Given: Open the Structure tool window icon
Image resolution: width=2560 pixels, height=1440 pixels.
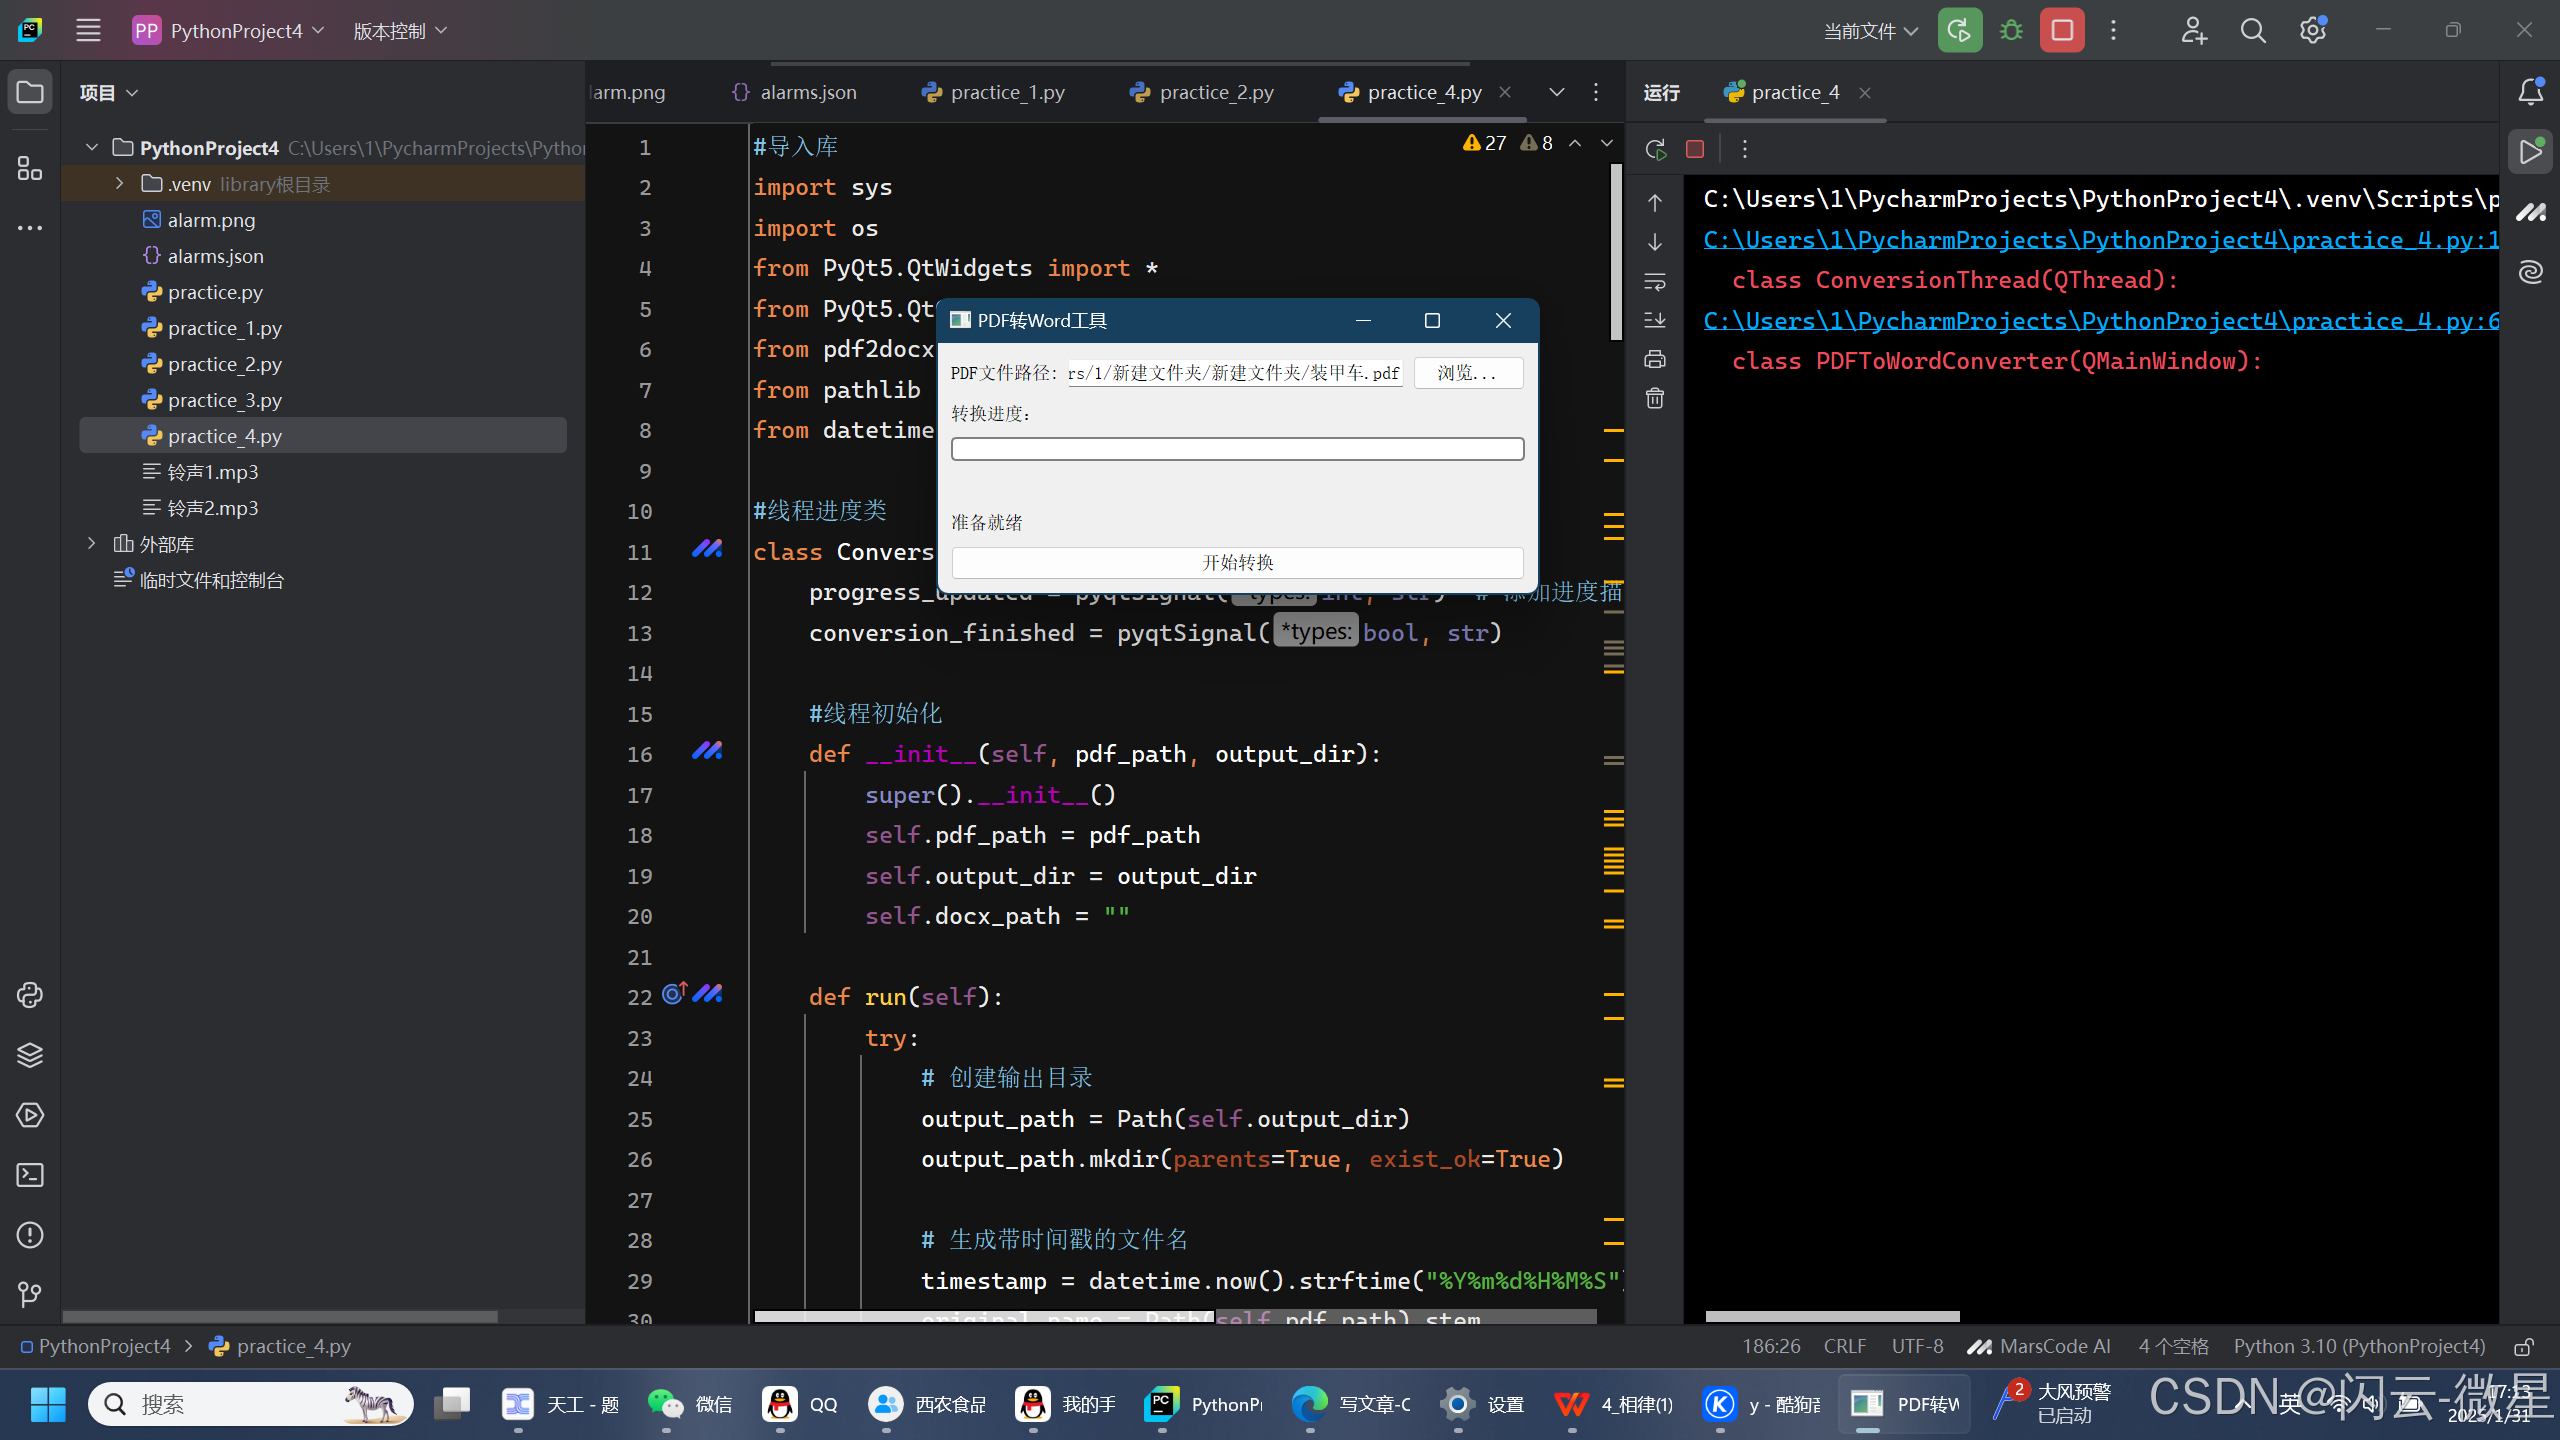Looking at the screenshot, I should [x=30, y=168].
